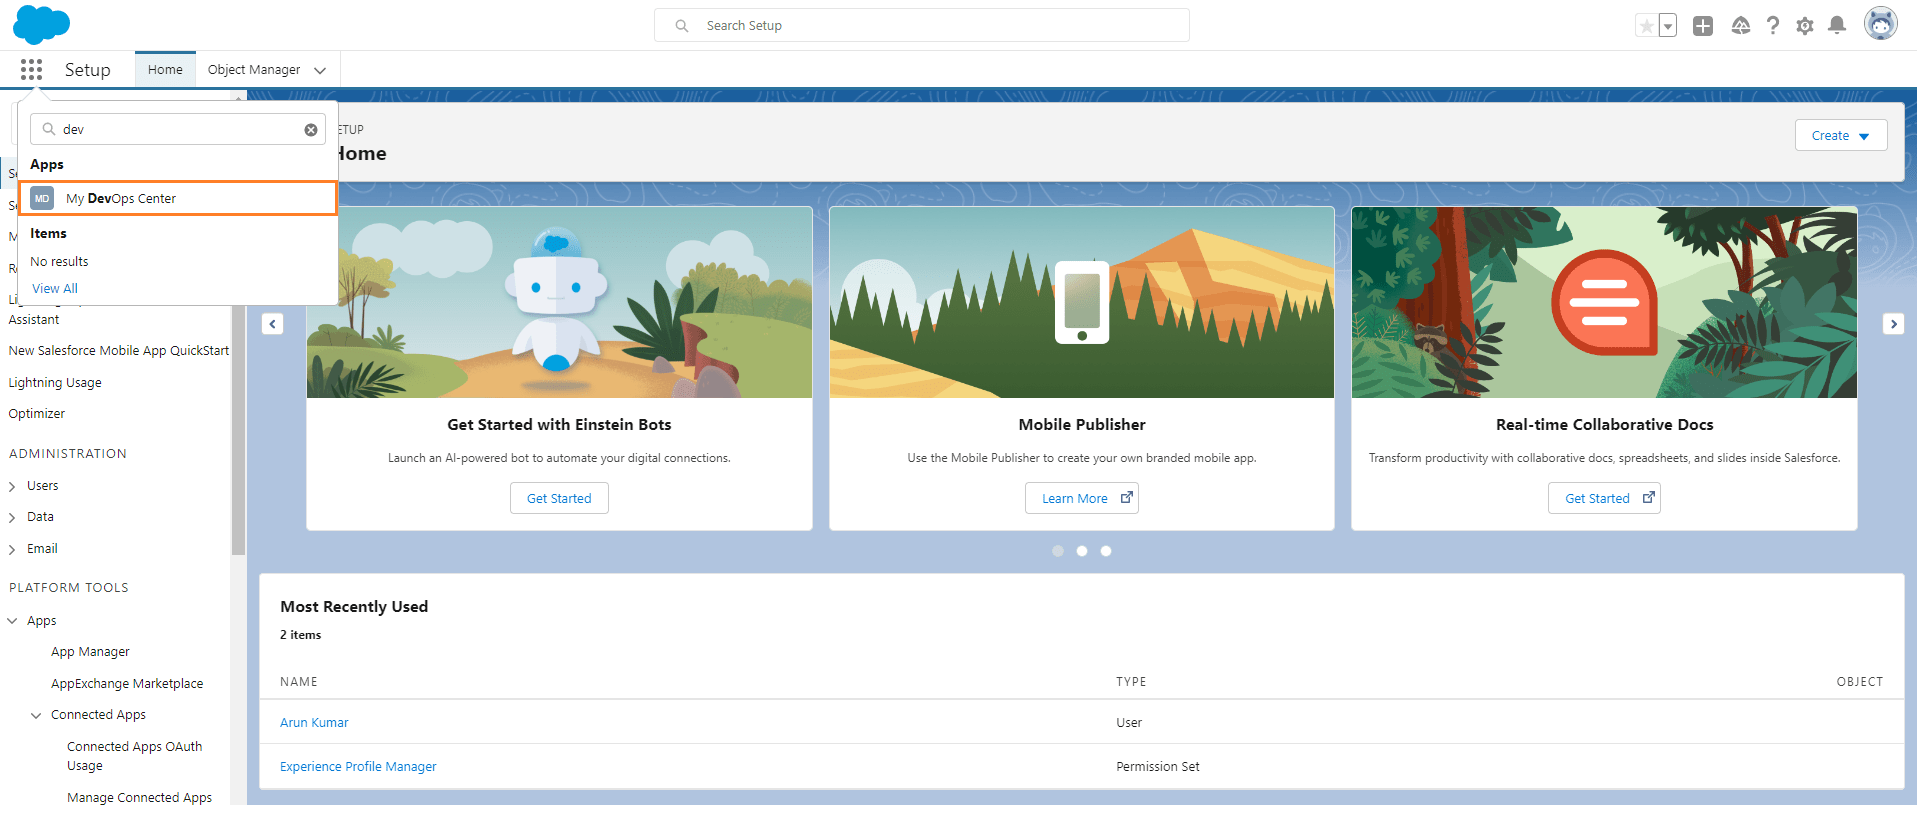This screenshot has height=836, width=1917.
Task: Collapse the Connected Apps node
Action: 36,715
